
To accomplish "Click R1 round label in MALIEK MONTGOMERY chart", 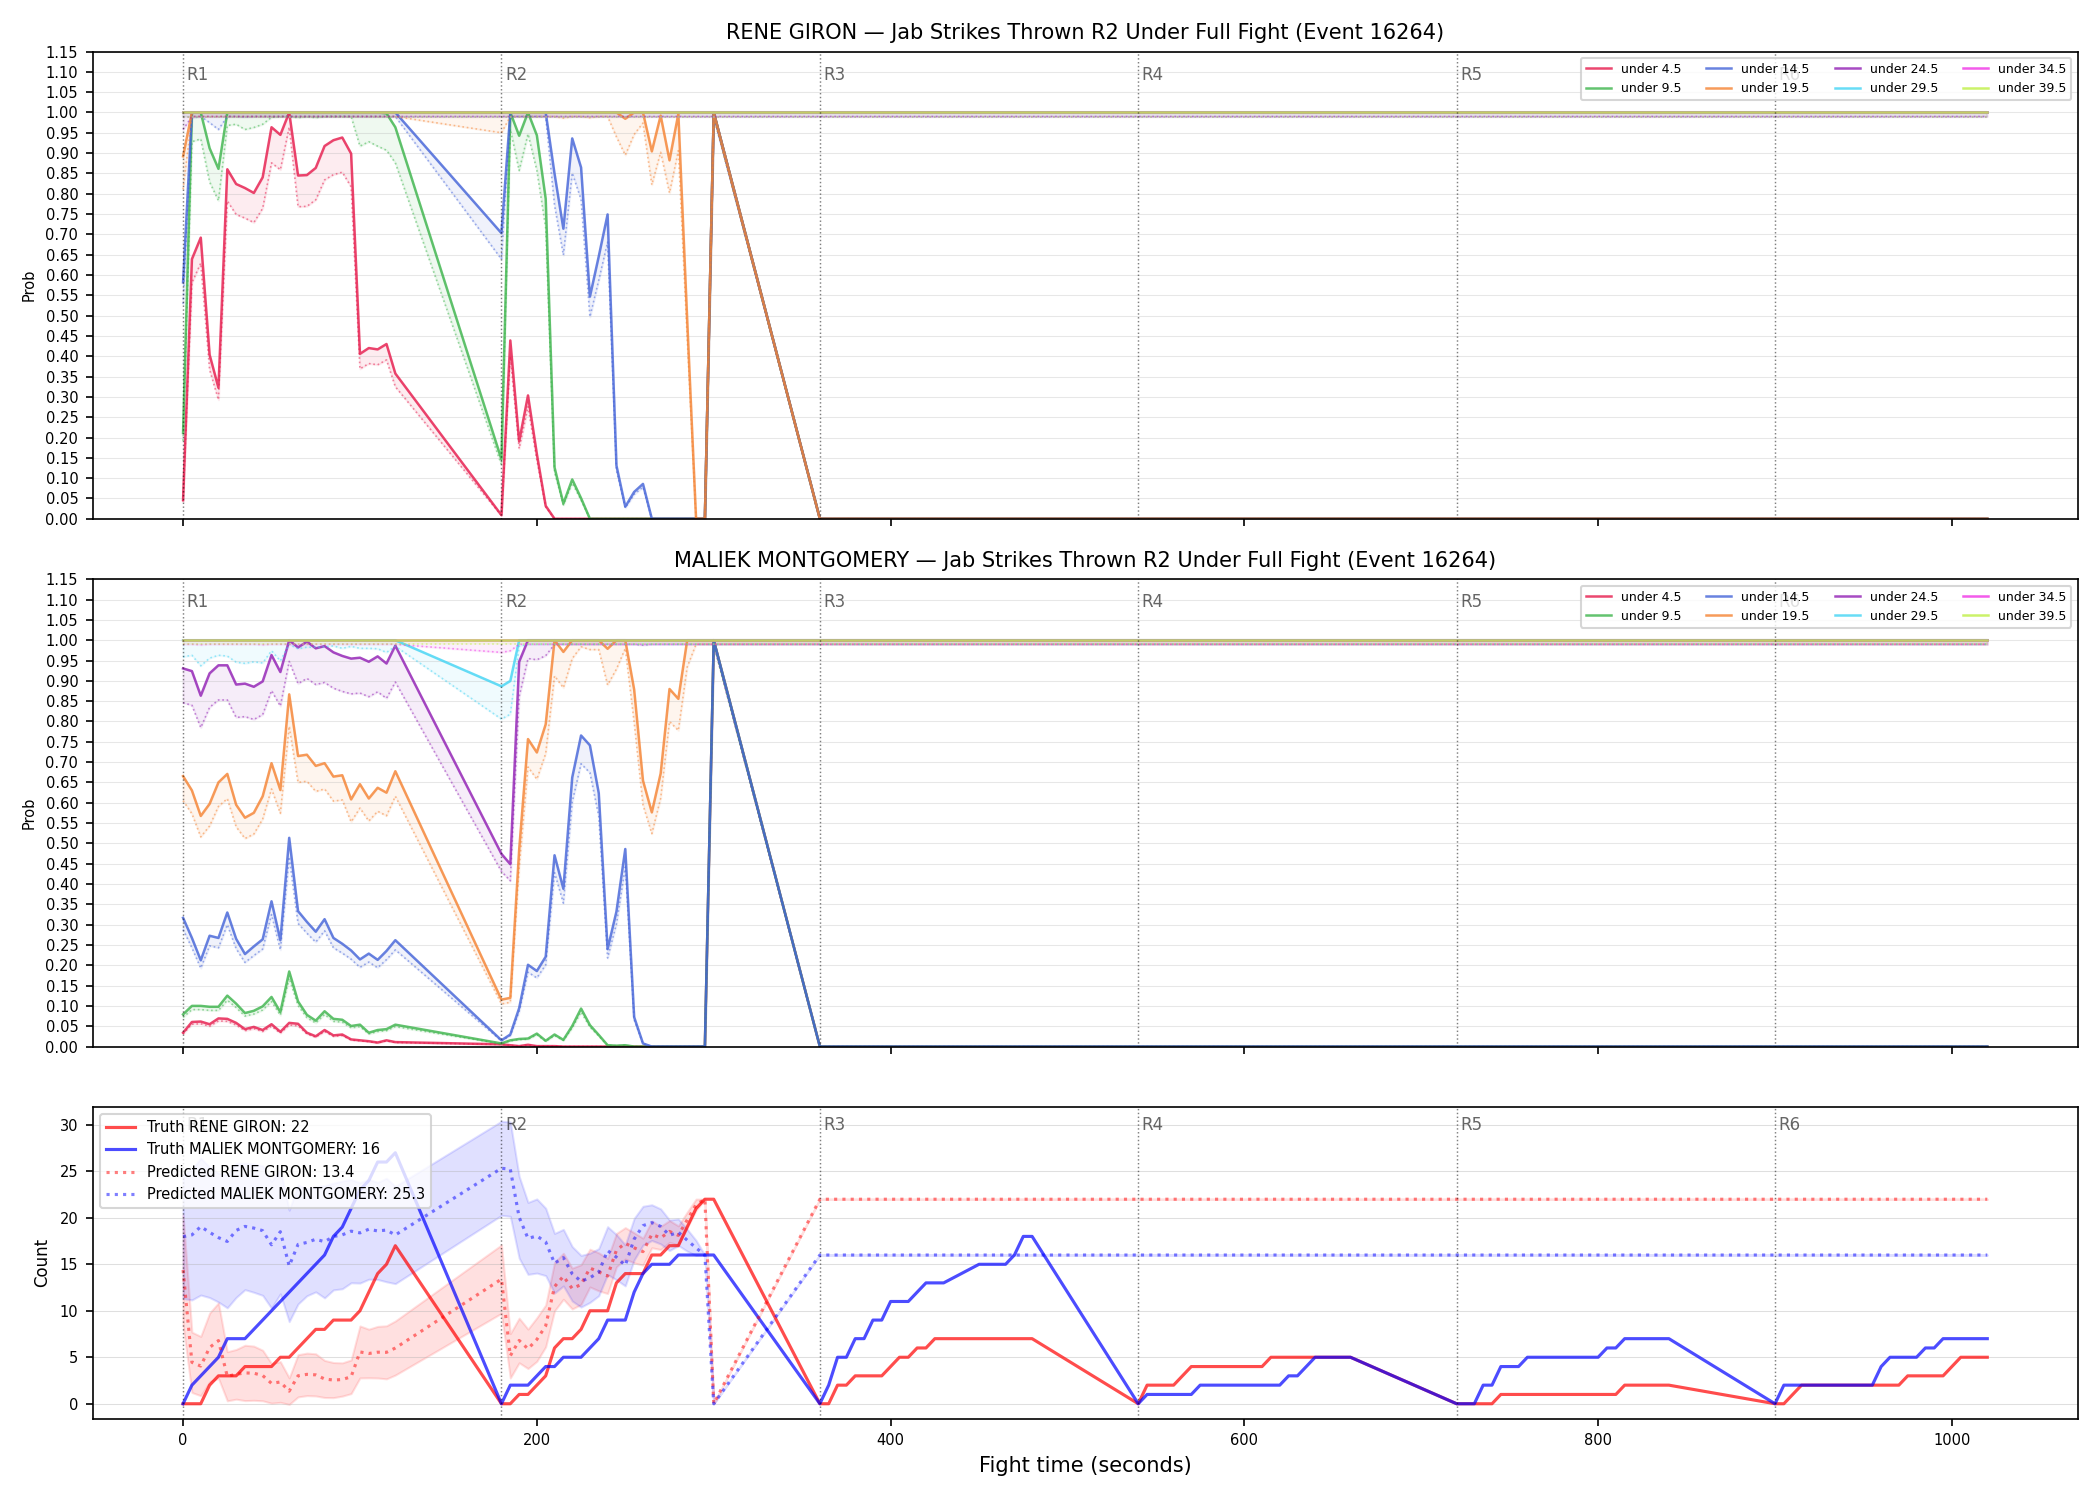I will click(x=197, y=601).
